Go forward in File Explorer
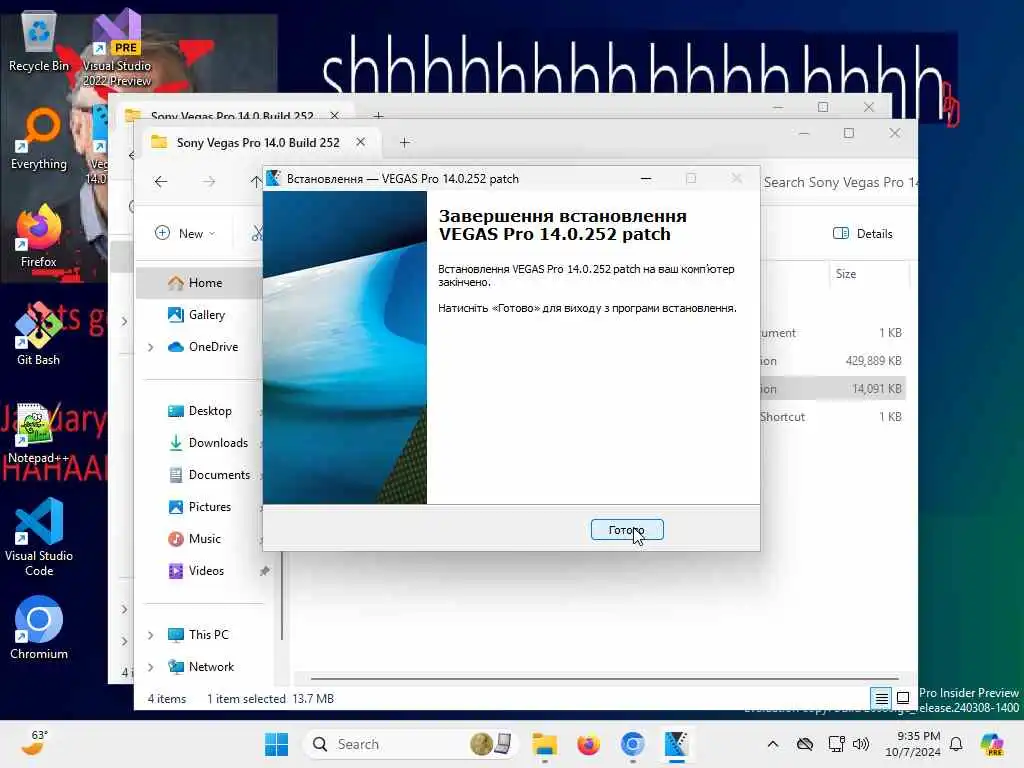 [x=208, y=182]
